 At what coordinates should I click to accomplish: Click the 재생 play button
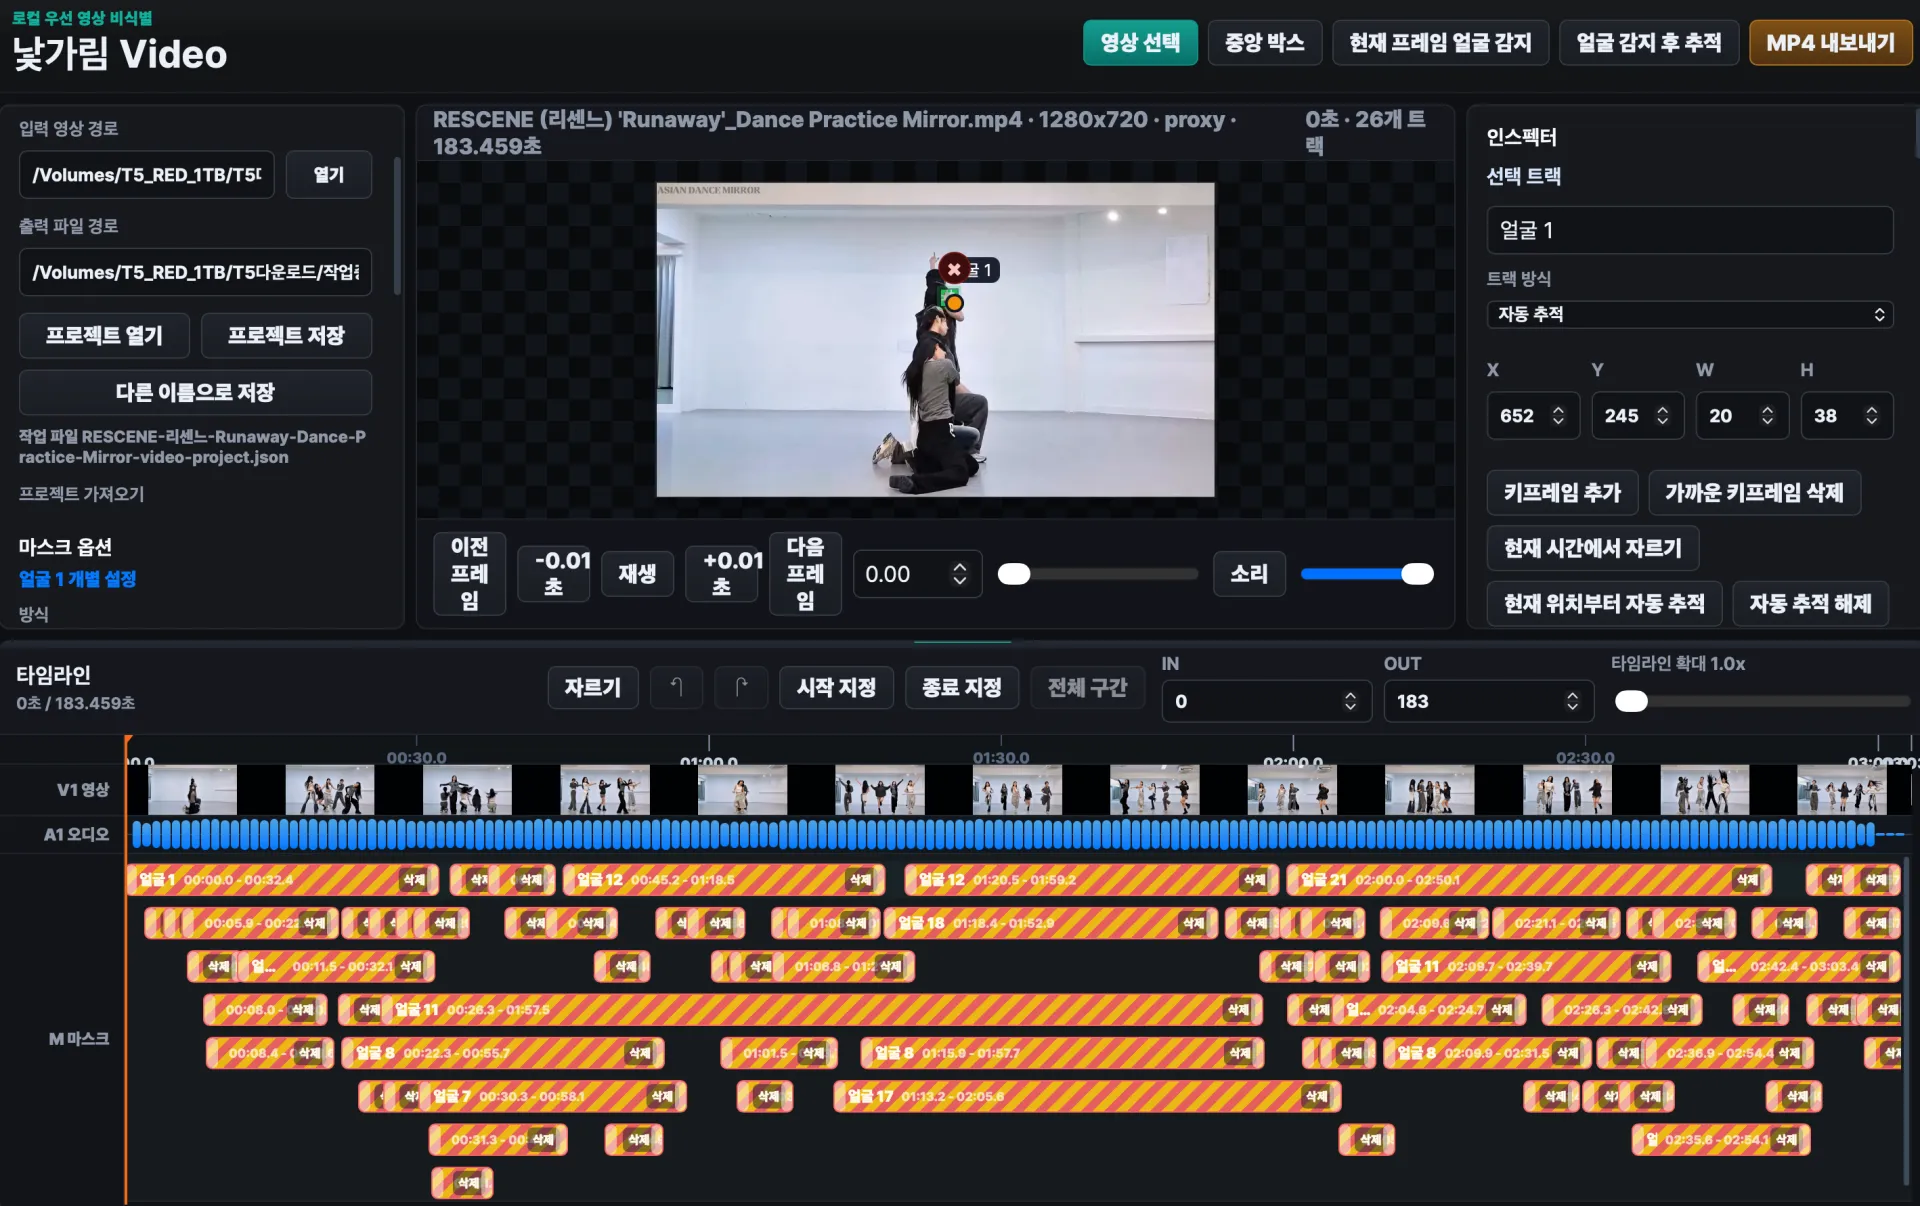637,574
